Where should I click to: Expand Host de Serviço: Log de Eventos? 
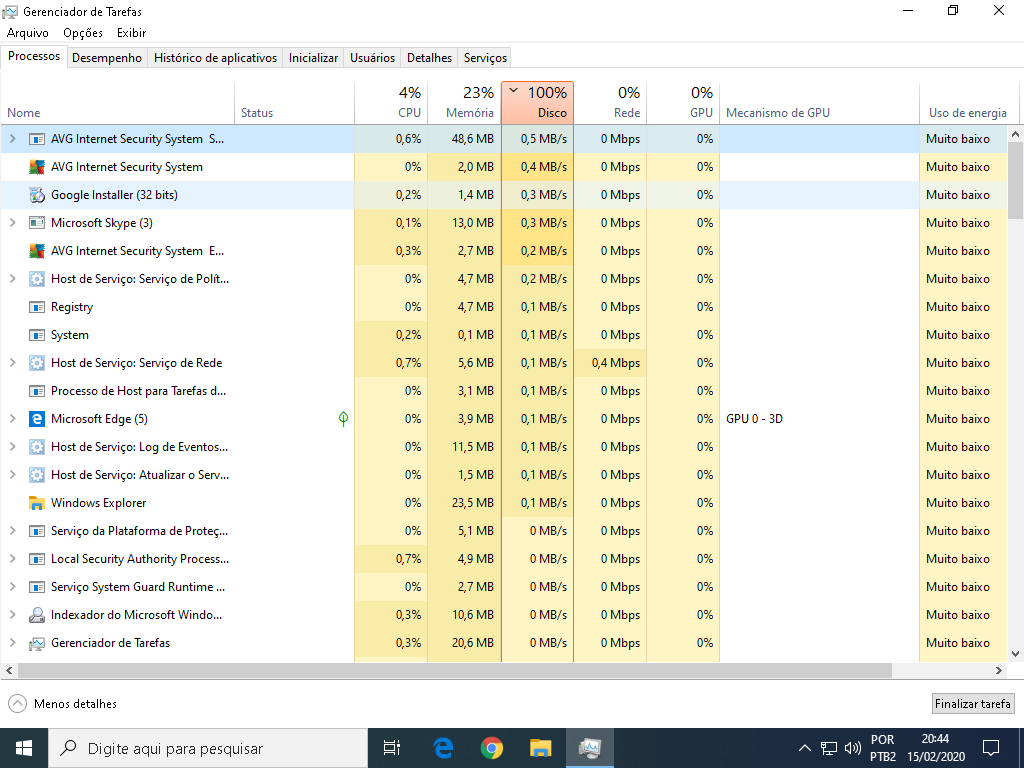click(x=12, y=447)
